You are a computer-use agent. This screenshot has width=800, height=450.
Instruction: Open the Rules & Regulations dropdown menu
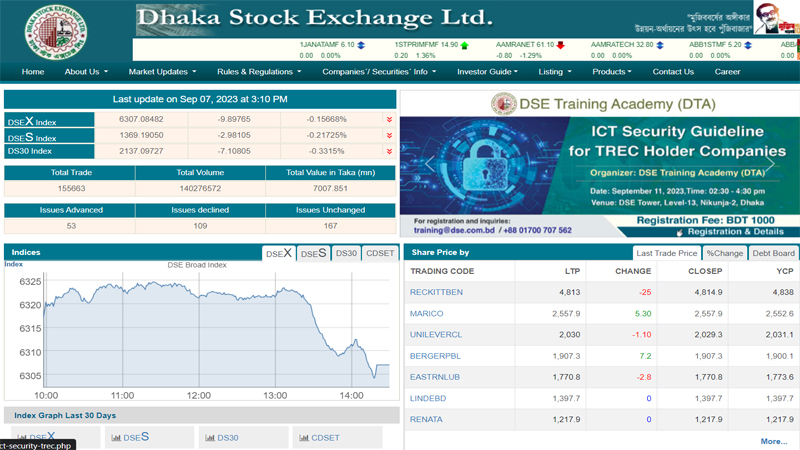coord(259,72)
